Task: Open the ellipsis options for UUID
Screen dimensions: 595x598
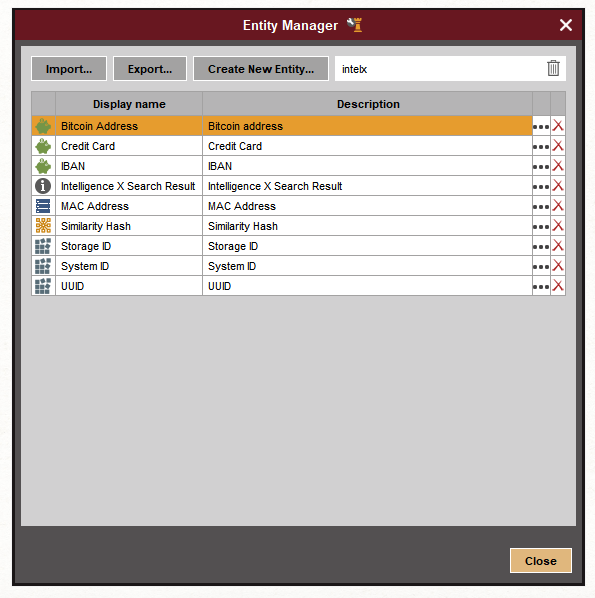Action: (541, 286)
